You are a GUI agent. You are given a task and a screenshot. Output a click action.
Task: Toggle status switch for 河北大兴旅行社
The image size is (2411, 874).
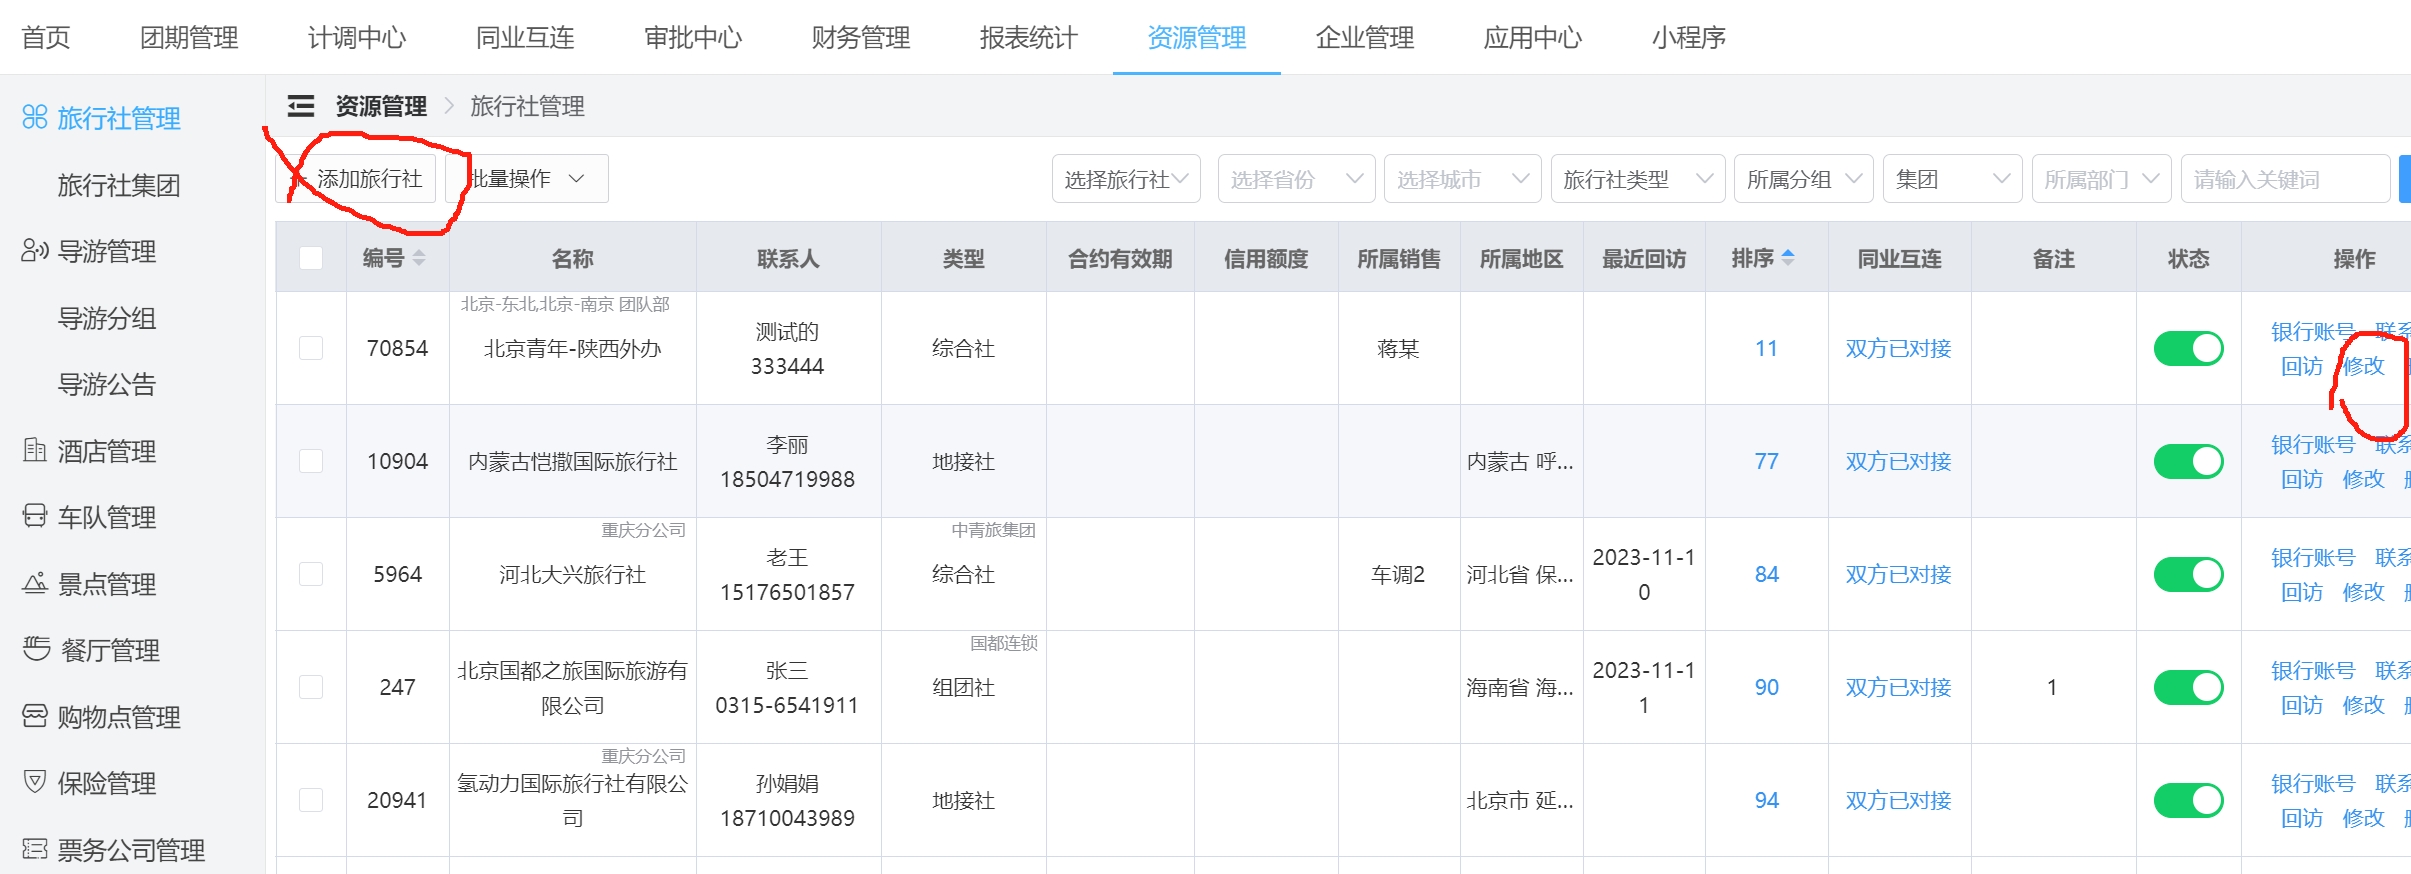pos(2188,574)
